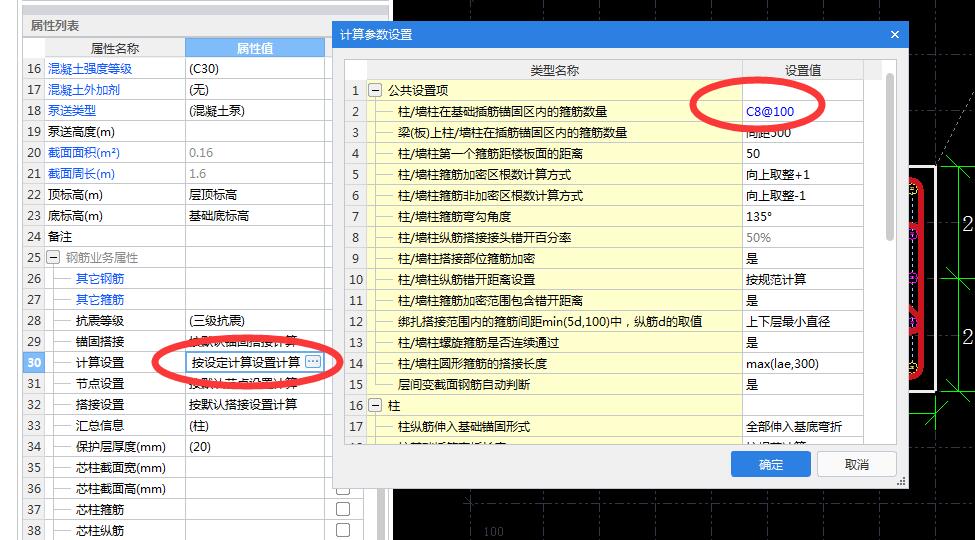Click the 属性名称 column header
The image size is (975, 540).
click(x=115, y=48)
